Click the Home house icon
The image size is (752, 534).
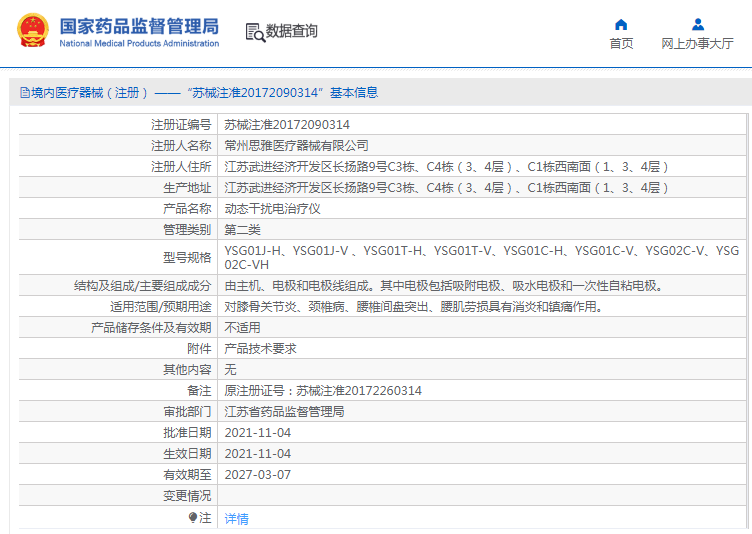pos(621,24)
